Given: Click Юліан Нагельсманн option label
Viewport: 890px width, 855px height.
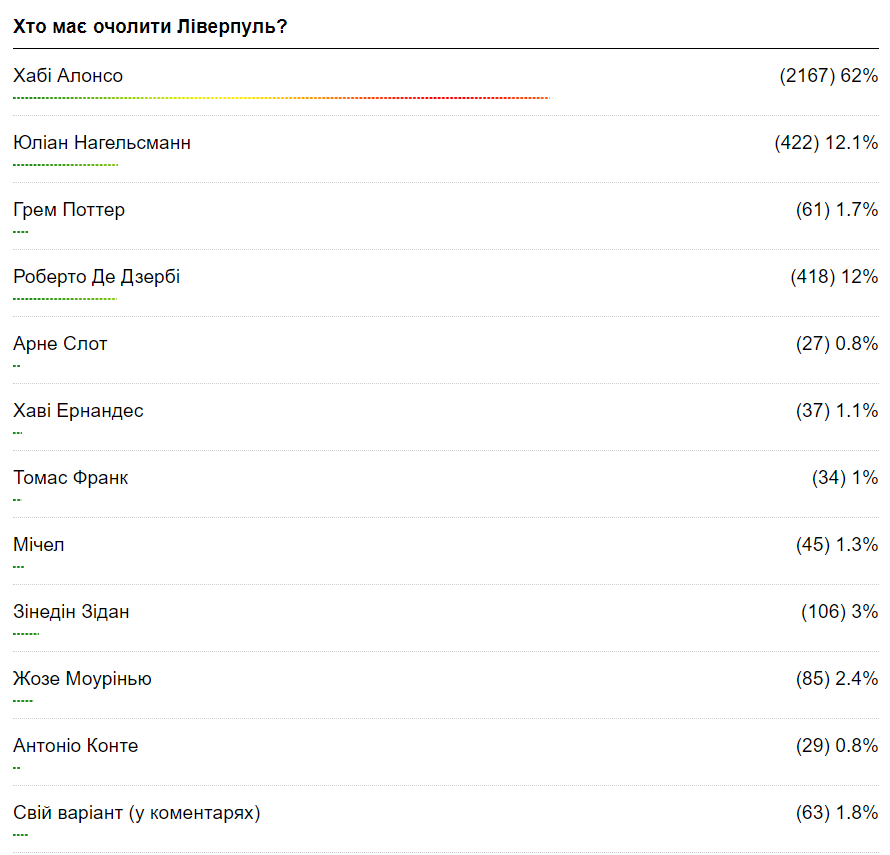Looking at the screenshot, I should point(102,143).
